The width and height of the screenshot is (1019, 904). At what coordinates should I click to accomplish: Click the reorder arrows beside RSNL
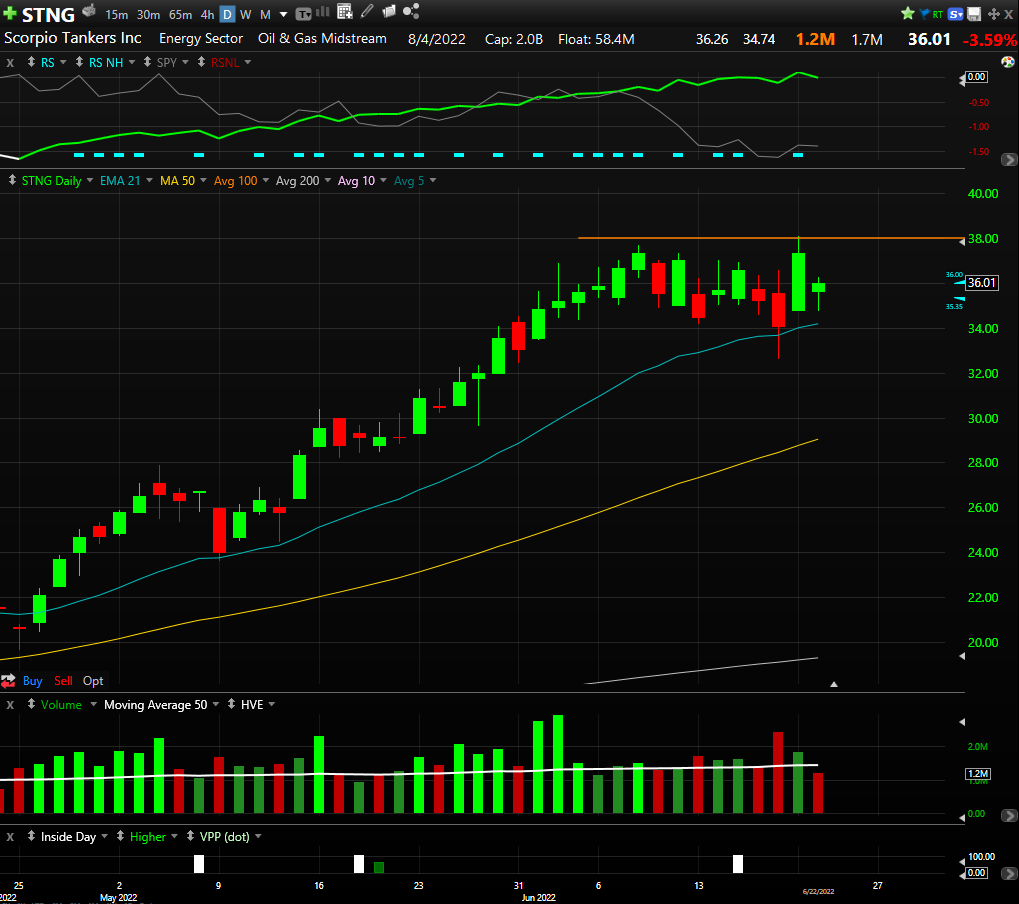click(x=201, y=62)
